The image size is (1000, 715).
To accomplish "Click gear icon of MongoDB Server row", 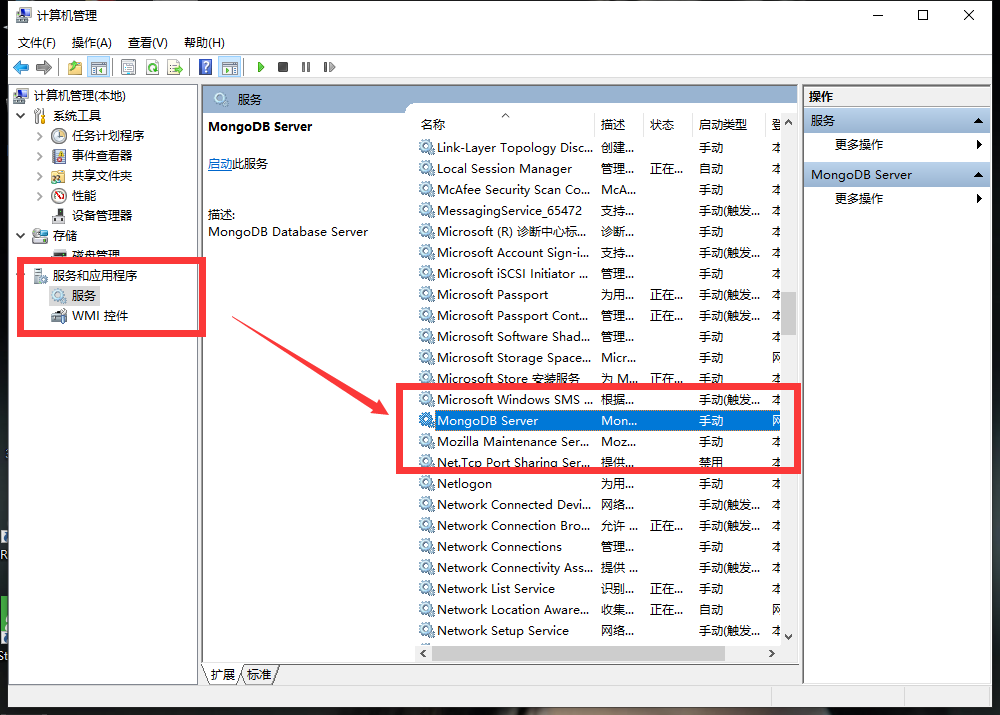I will click(x=426, y=420).
